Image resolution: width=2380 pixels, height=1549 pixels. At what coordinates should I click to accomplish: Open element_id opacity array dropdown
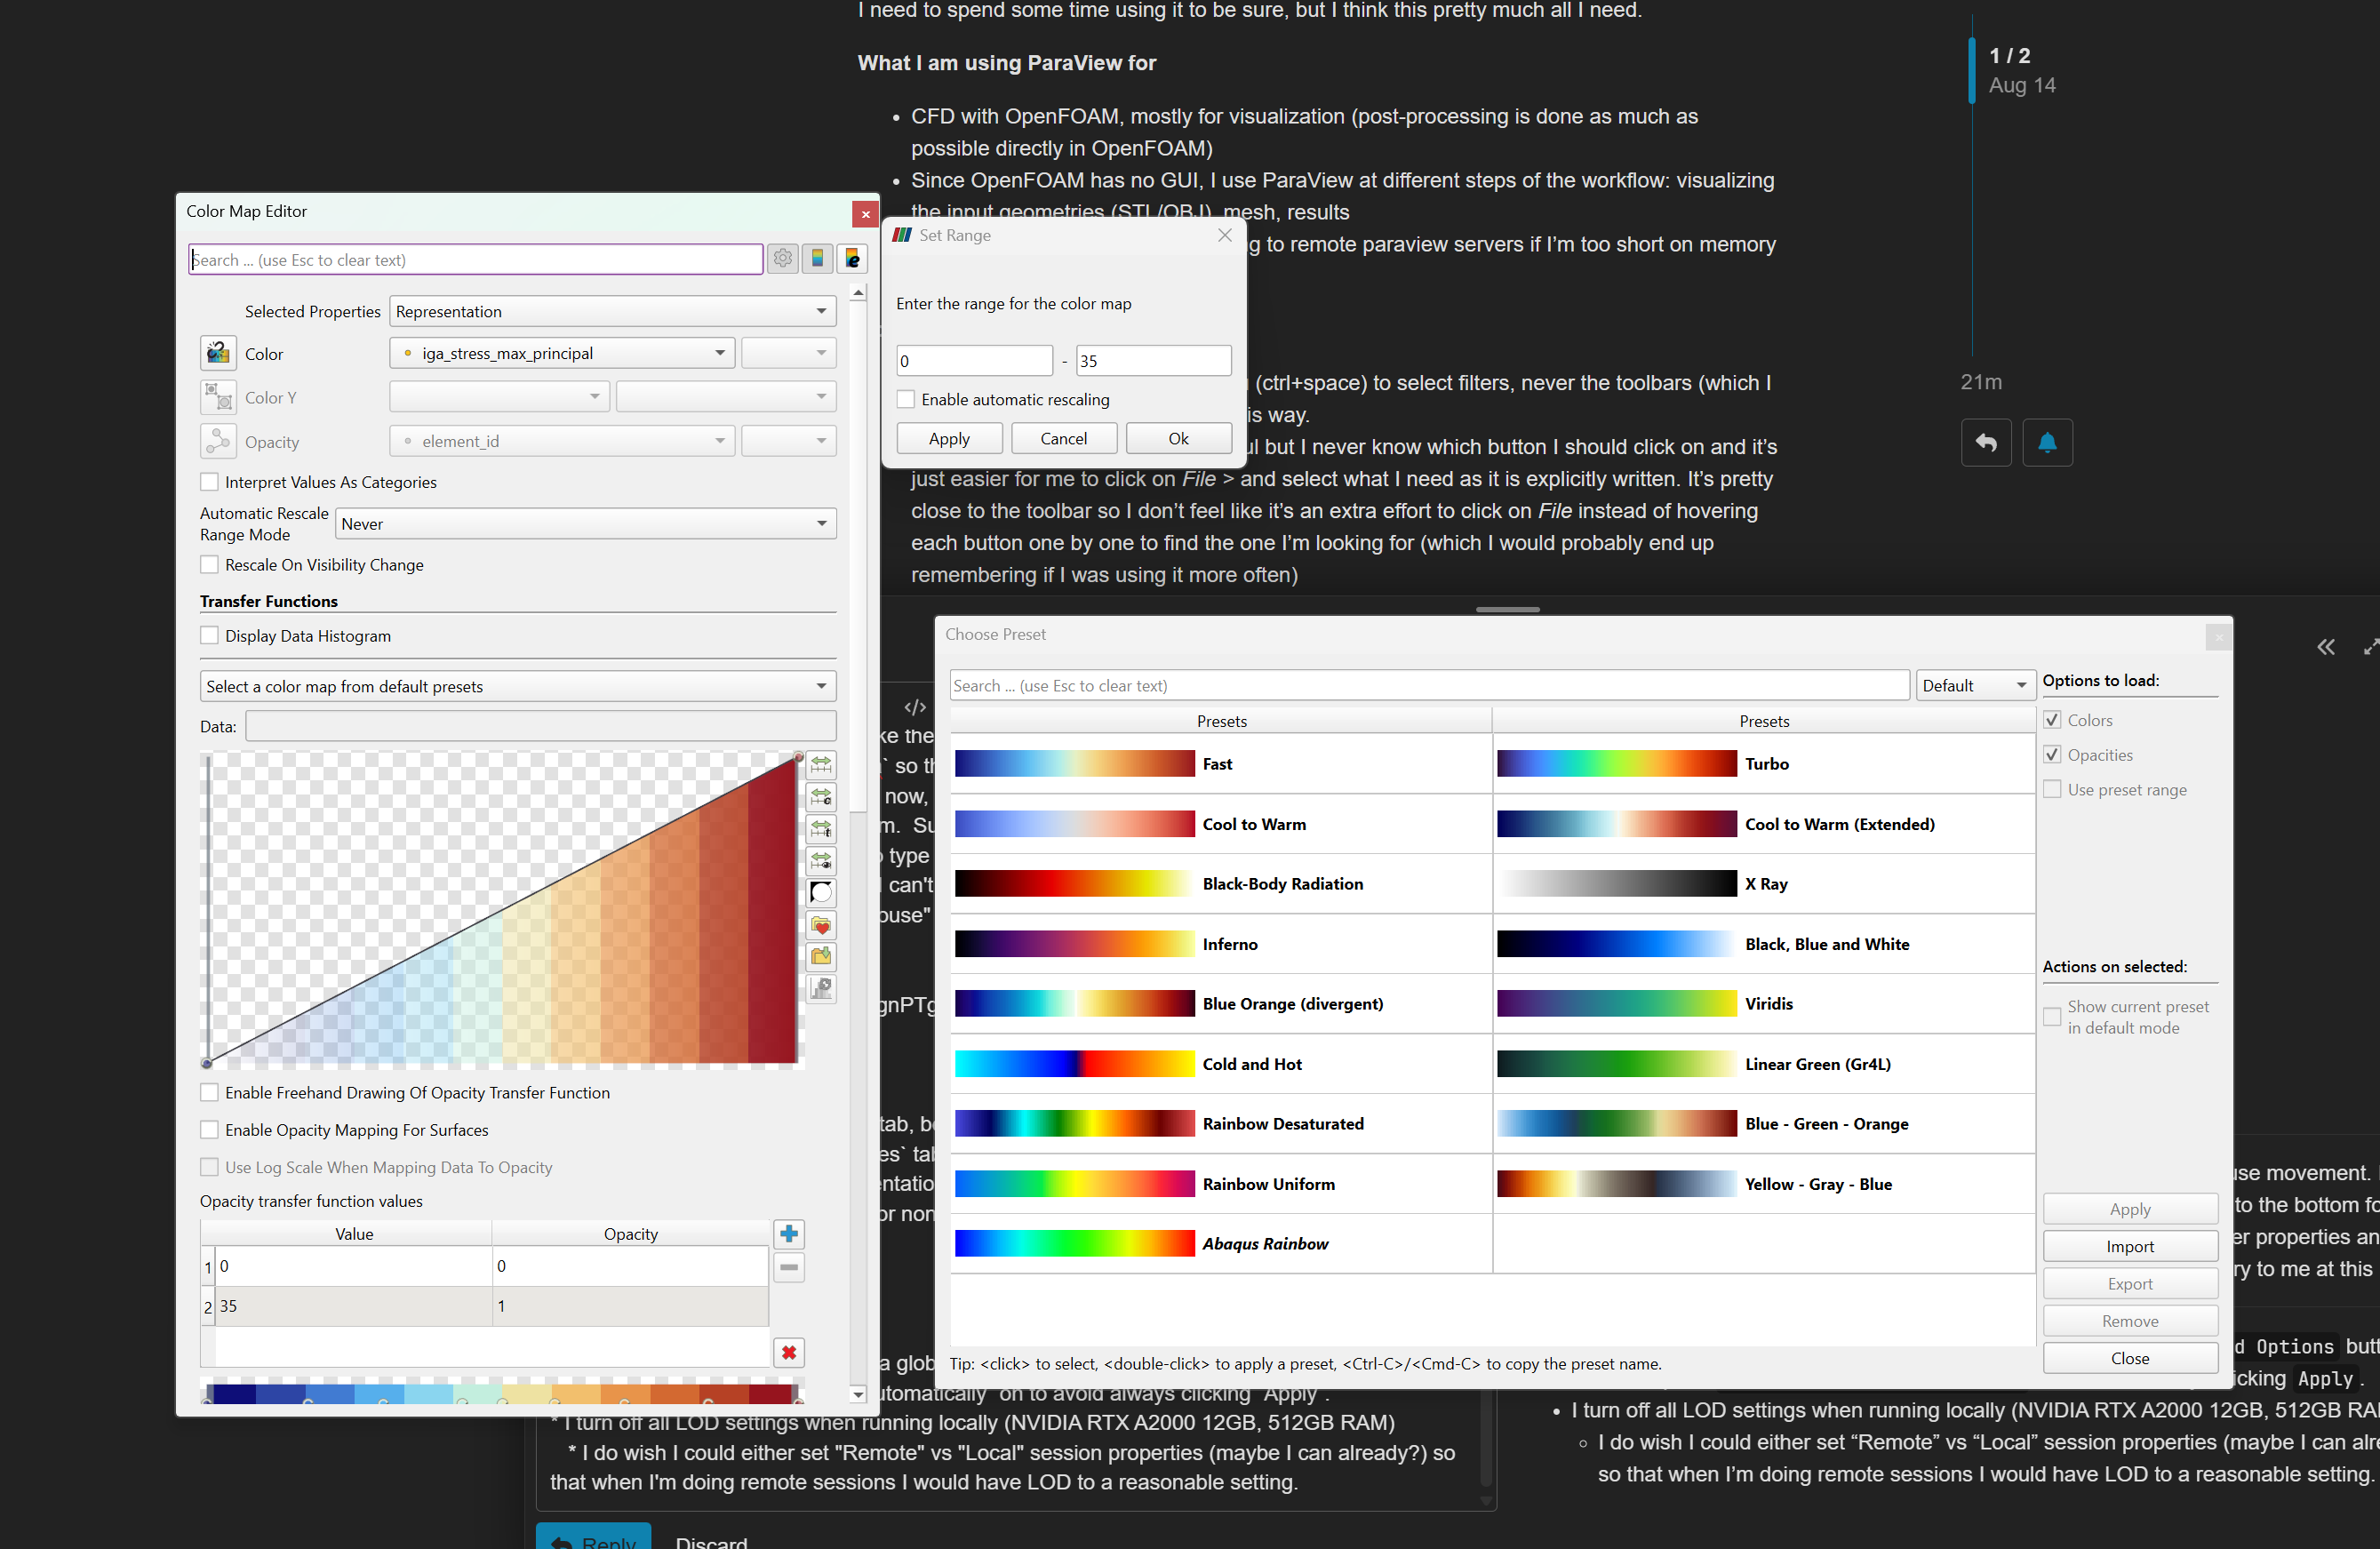(x=562, y=441)
